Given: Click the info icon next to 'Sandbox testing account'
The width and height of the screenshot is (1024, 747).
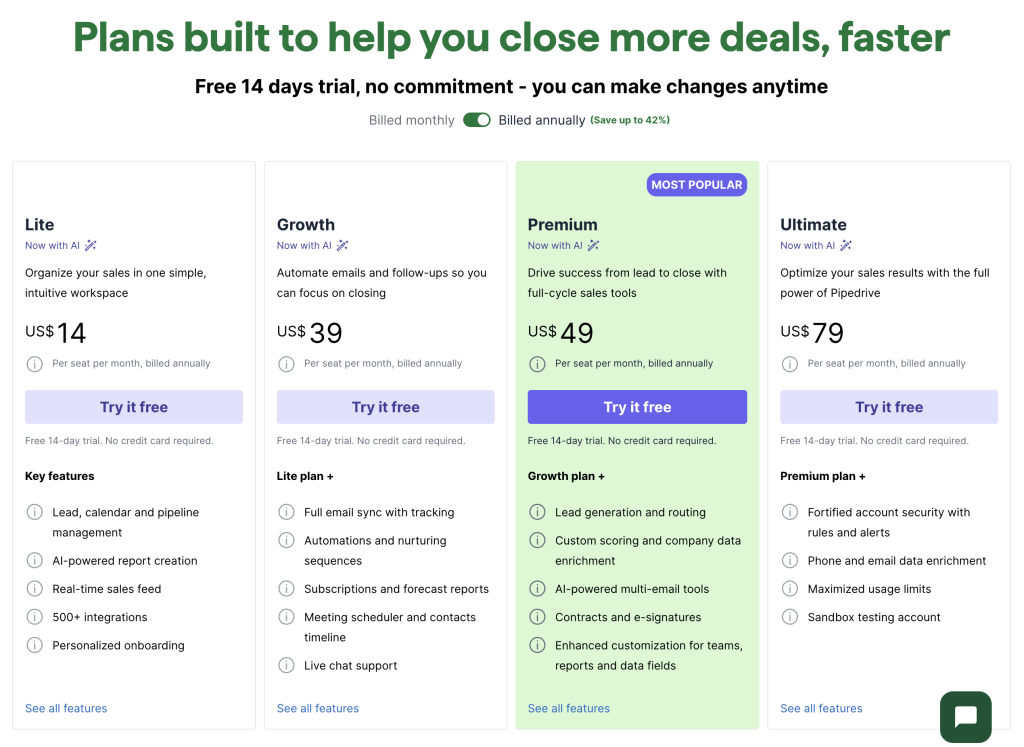Looking at the screenshot, I should pyautogui.click(x=789, y=617).
